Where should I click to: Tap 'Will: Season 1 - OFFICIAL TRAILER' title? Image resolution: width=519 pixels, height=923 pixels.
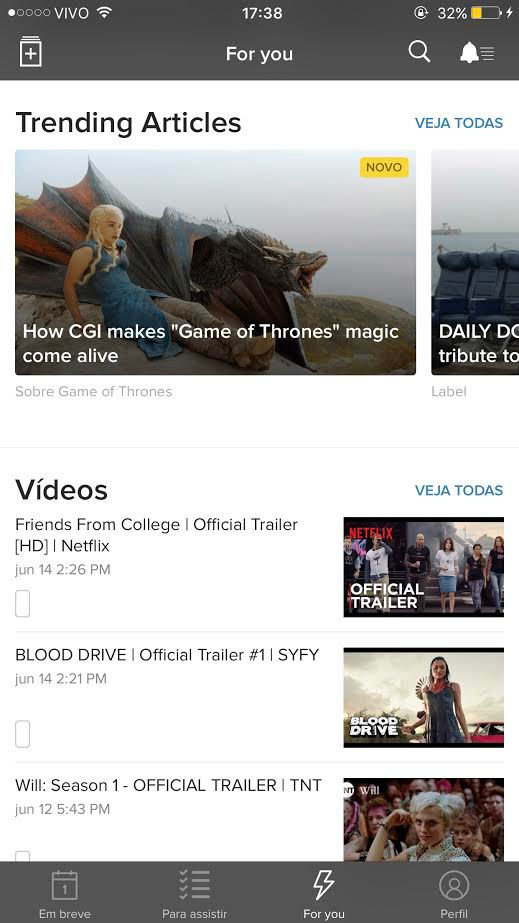168,785
